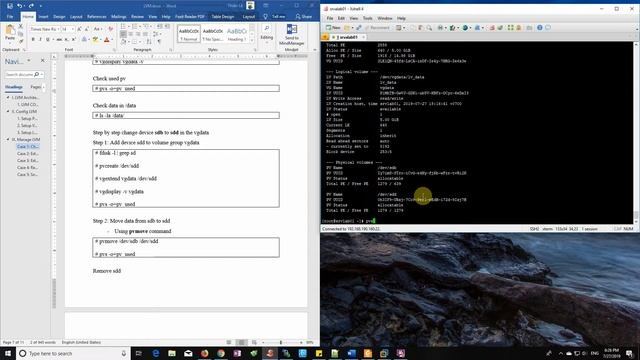This screenshot has height=360, width=640.
Task: Open the Insert ribbon tab
Action: (x=43, y=17)
